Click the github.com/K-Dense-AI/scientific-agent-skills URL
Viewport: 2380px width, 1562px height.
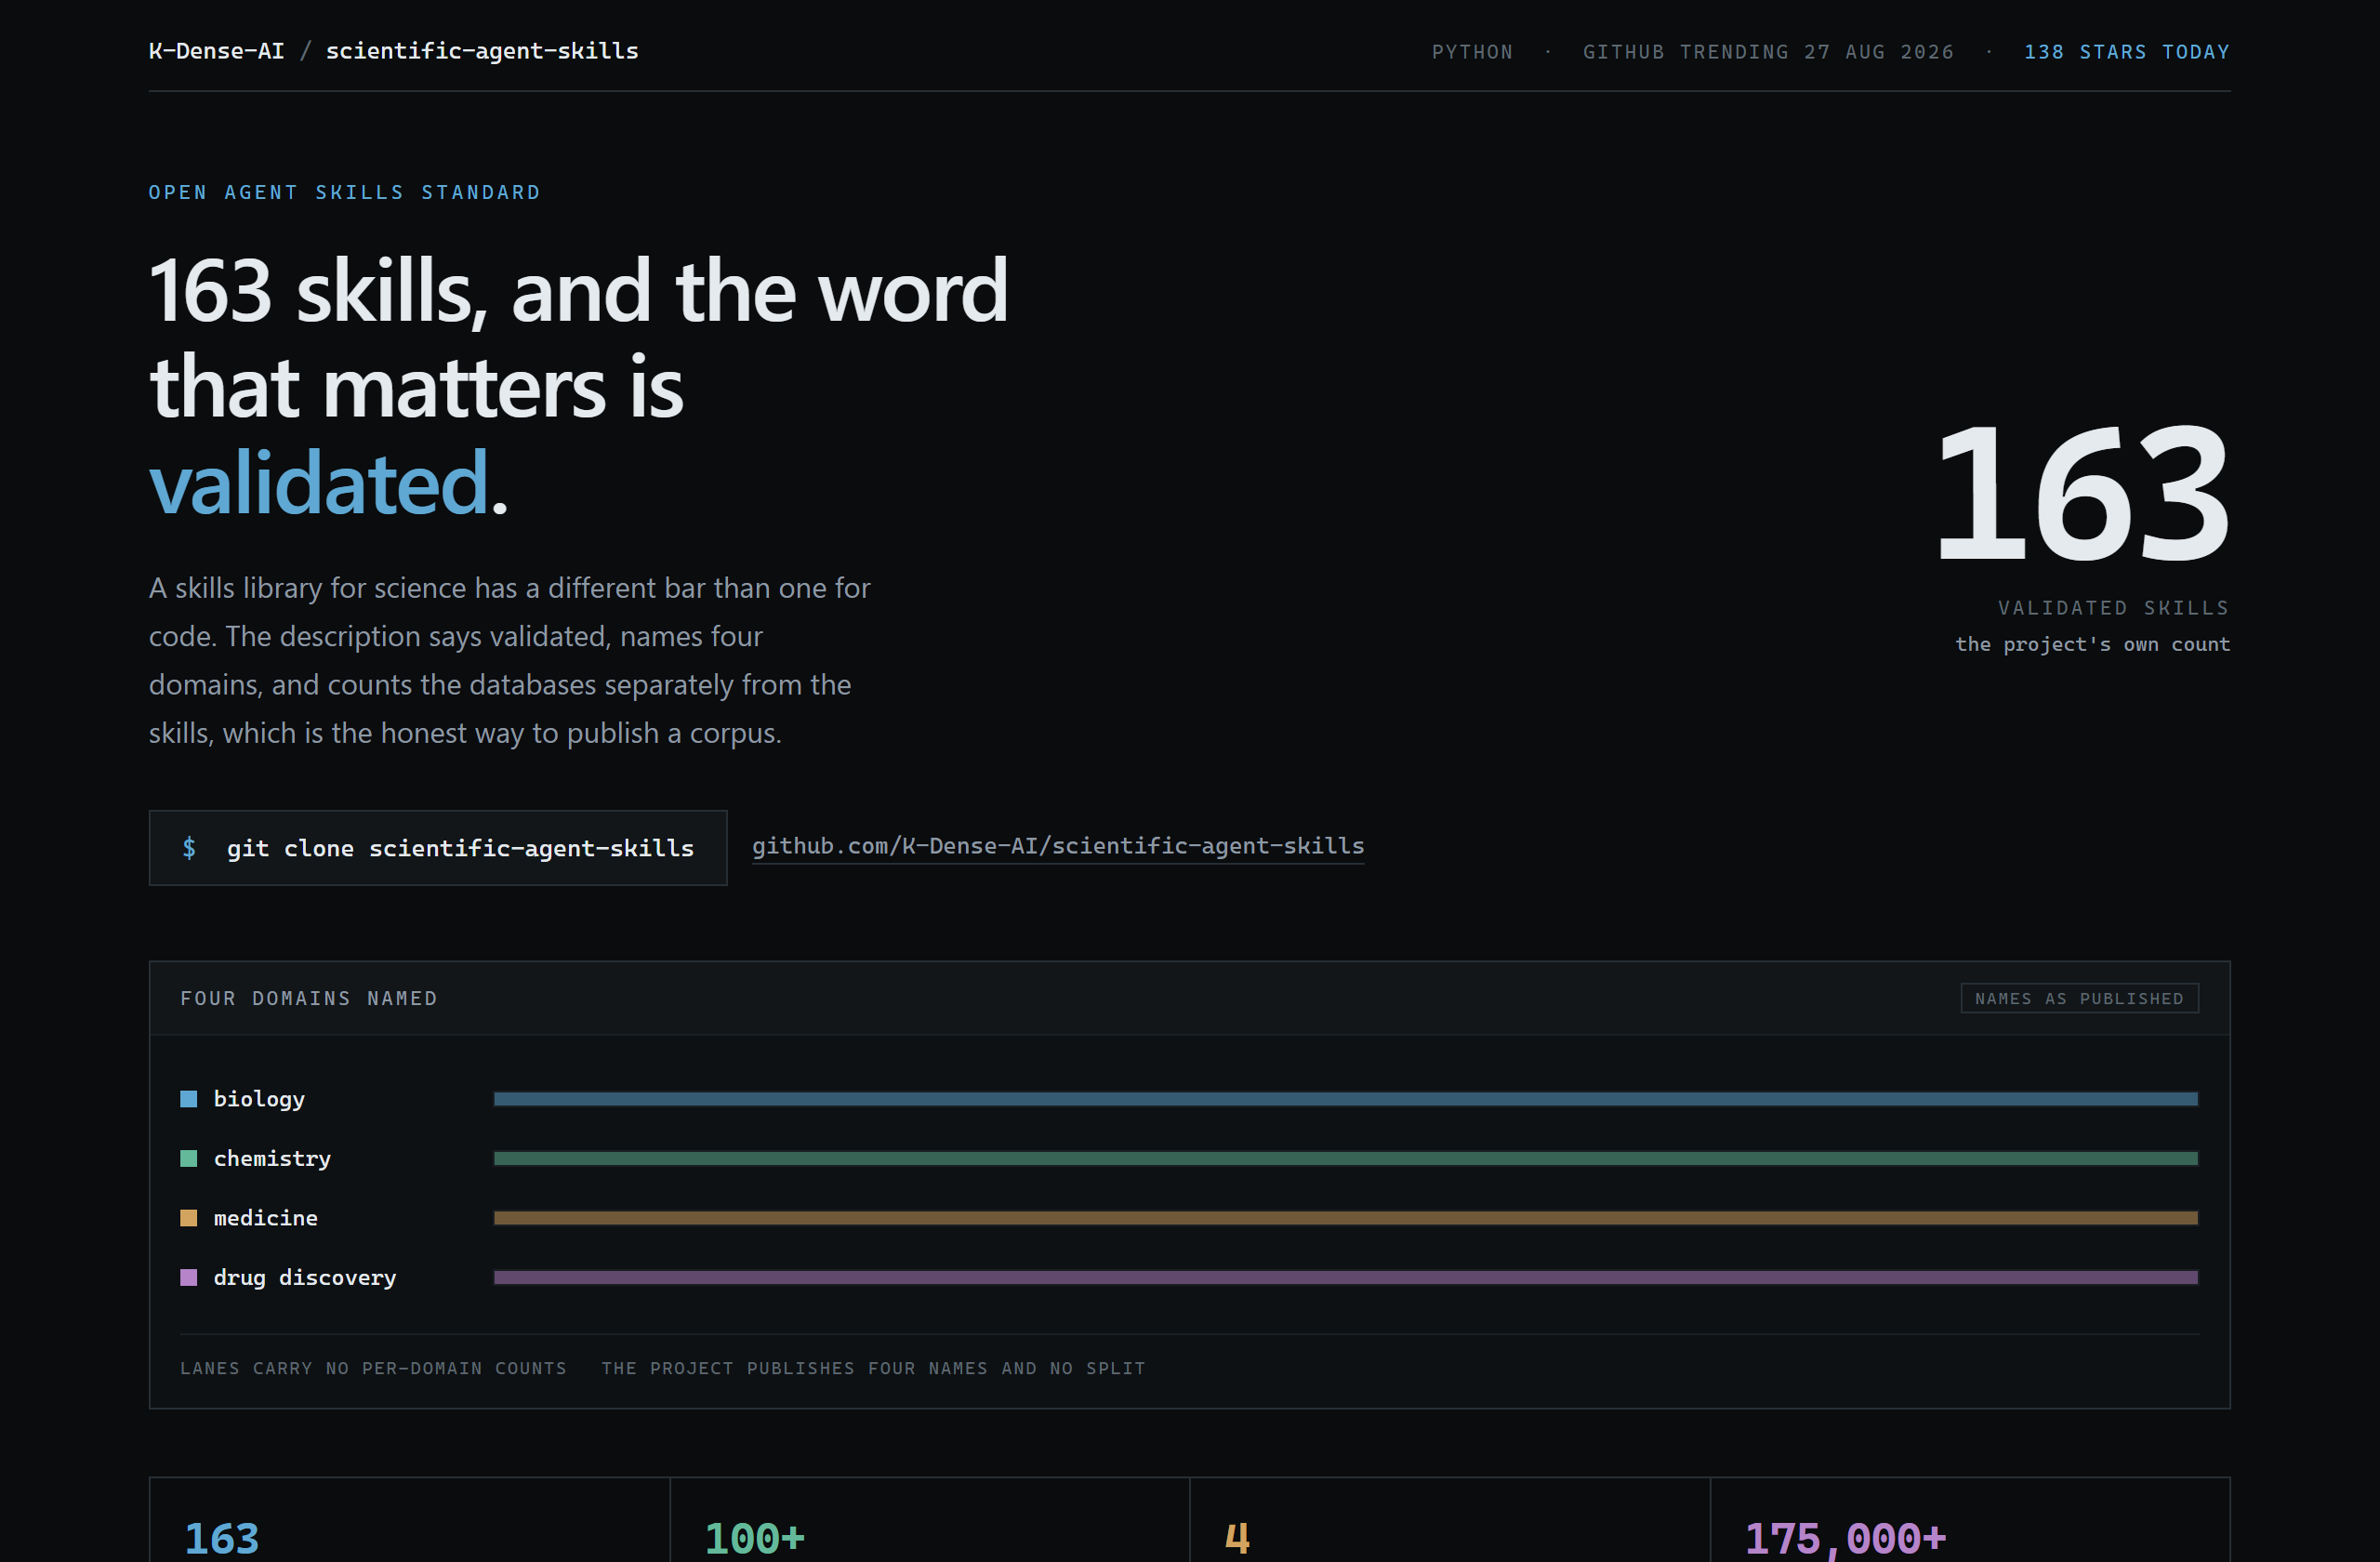pos(1058,846)
